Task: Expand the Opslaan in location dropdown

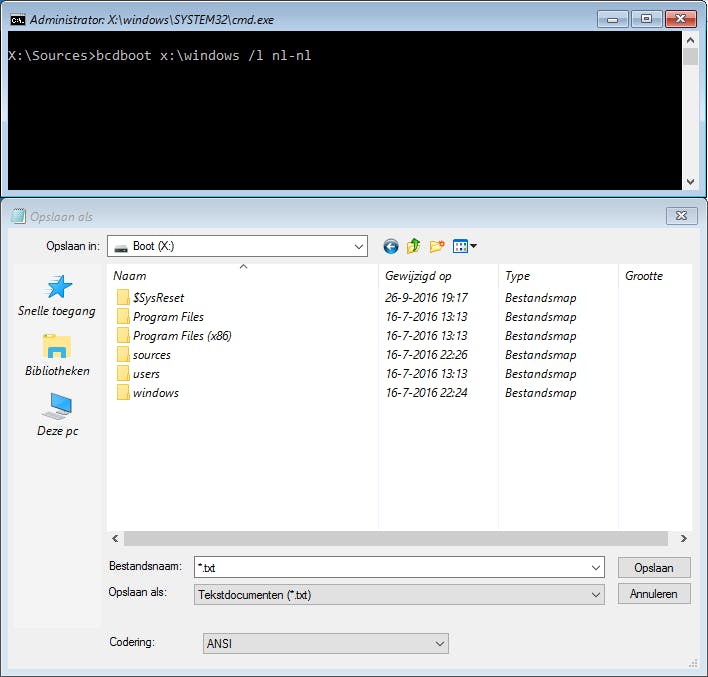Action: (359, 247)
